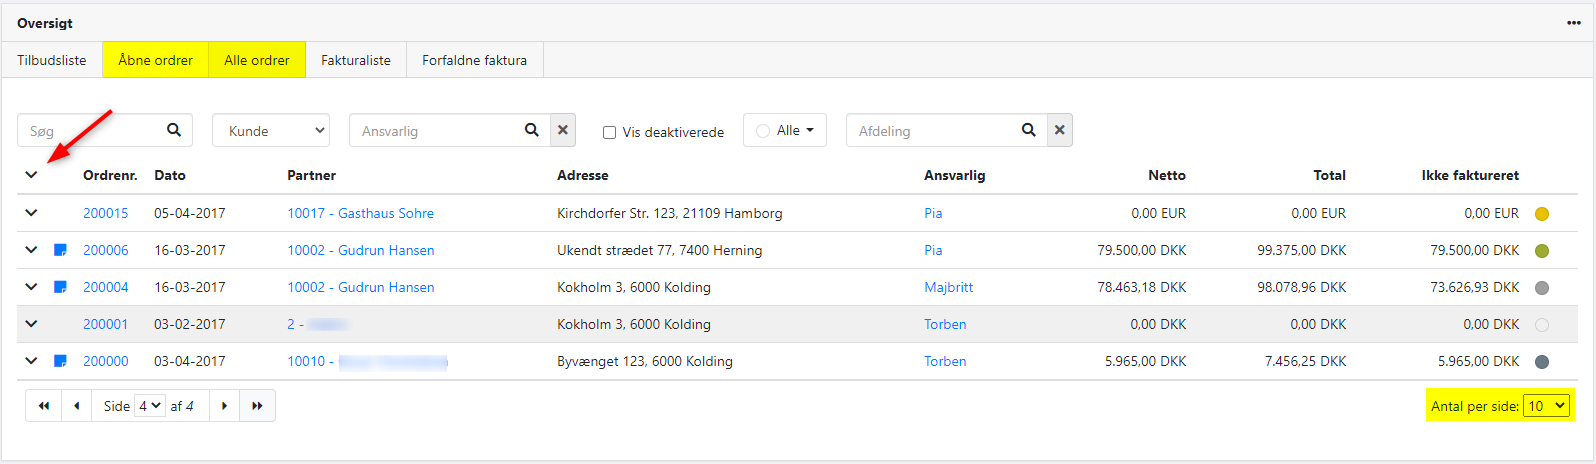This screenshot has height=464, width=1596.
Task: Change the Antal per side dropdown
Action: pyautogui.click(x=1546, y=406)
